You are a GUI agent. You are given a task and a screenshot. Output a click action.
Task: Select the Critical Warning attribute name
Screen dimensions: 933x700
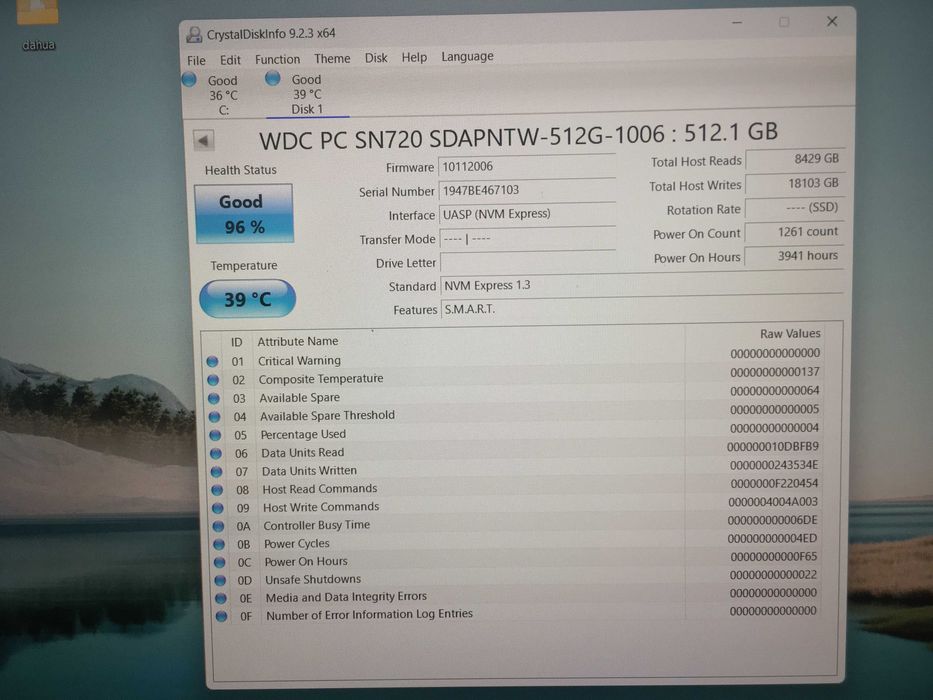pos(299,361)
